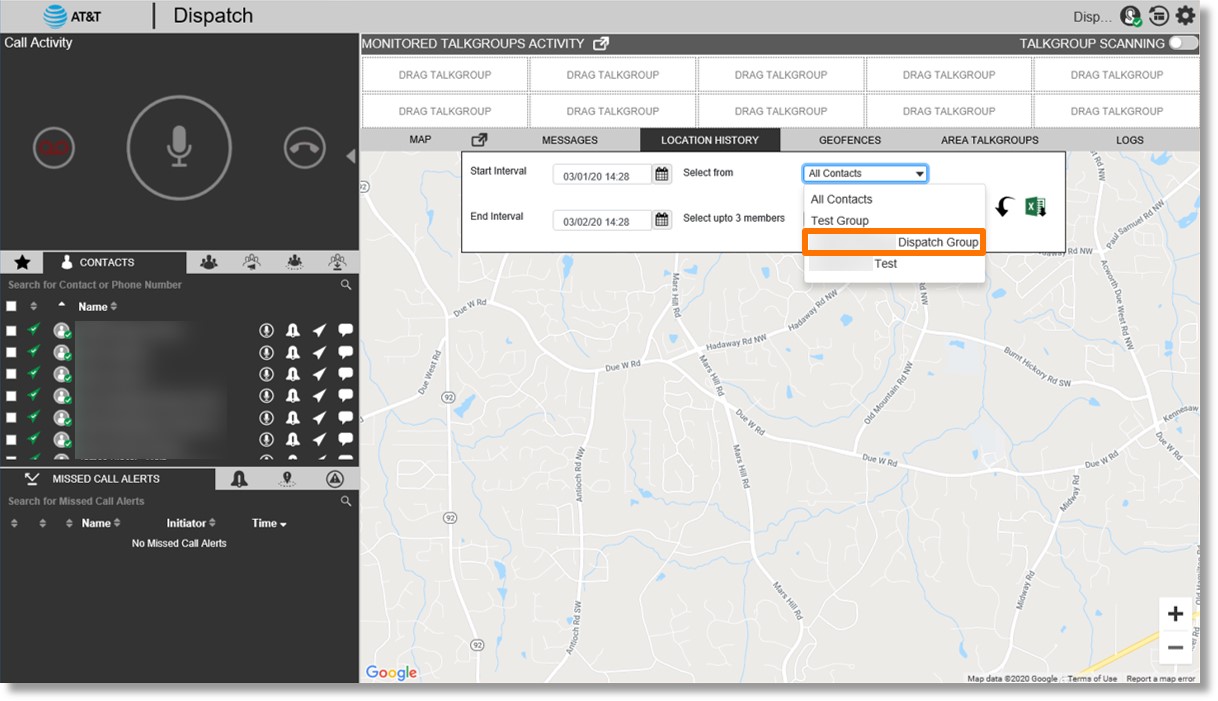Viewport: 1218px width, 701px height.
Task: Zoom in on the map
Action: click(x=1175, y=614)
